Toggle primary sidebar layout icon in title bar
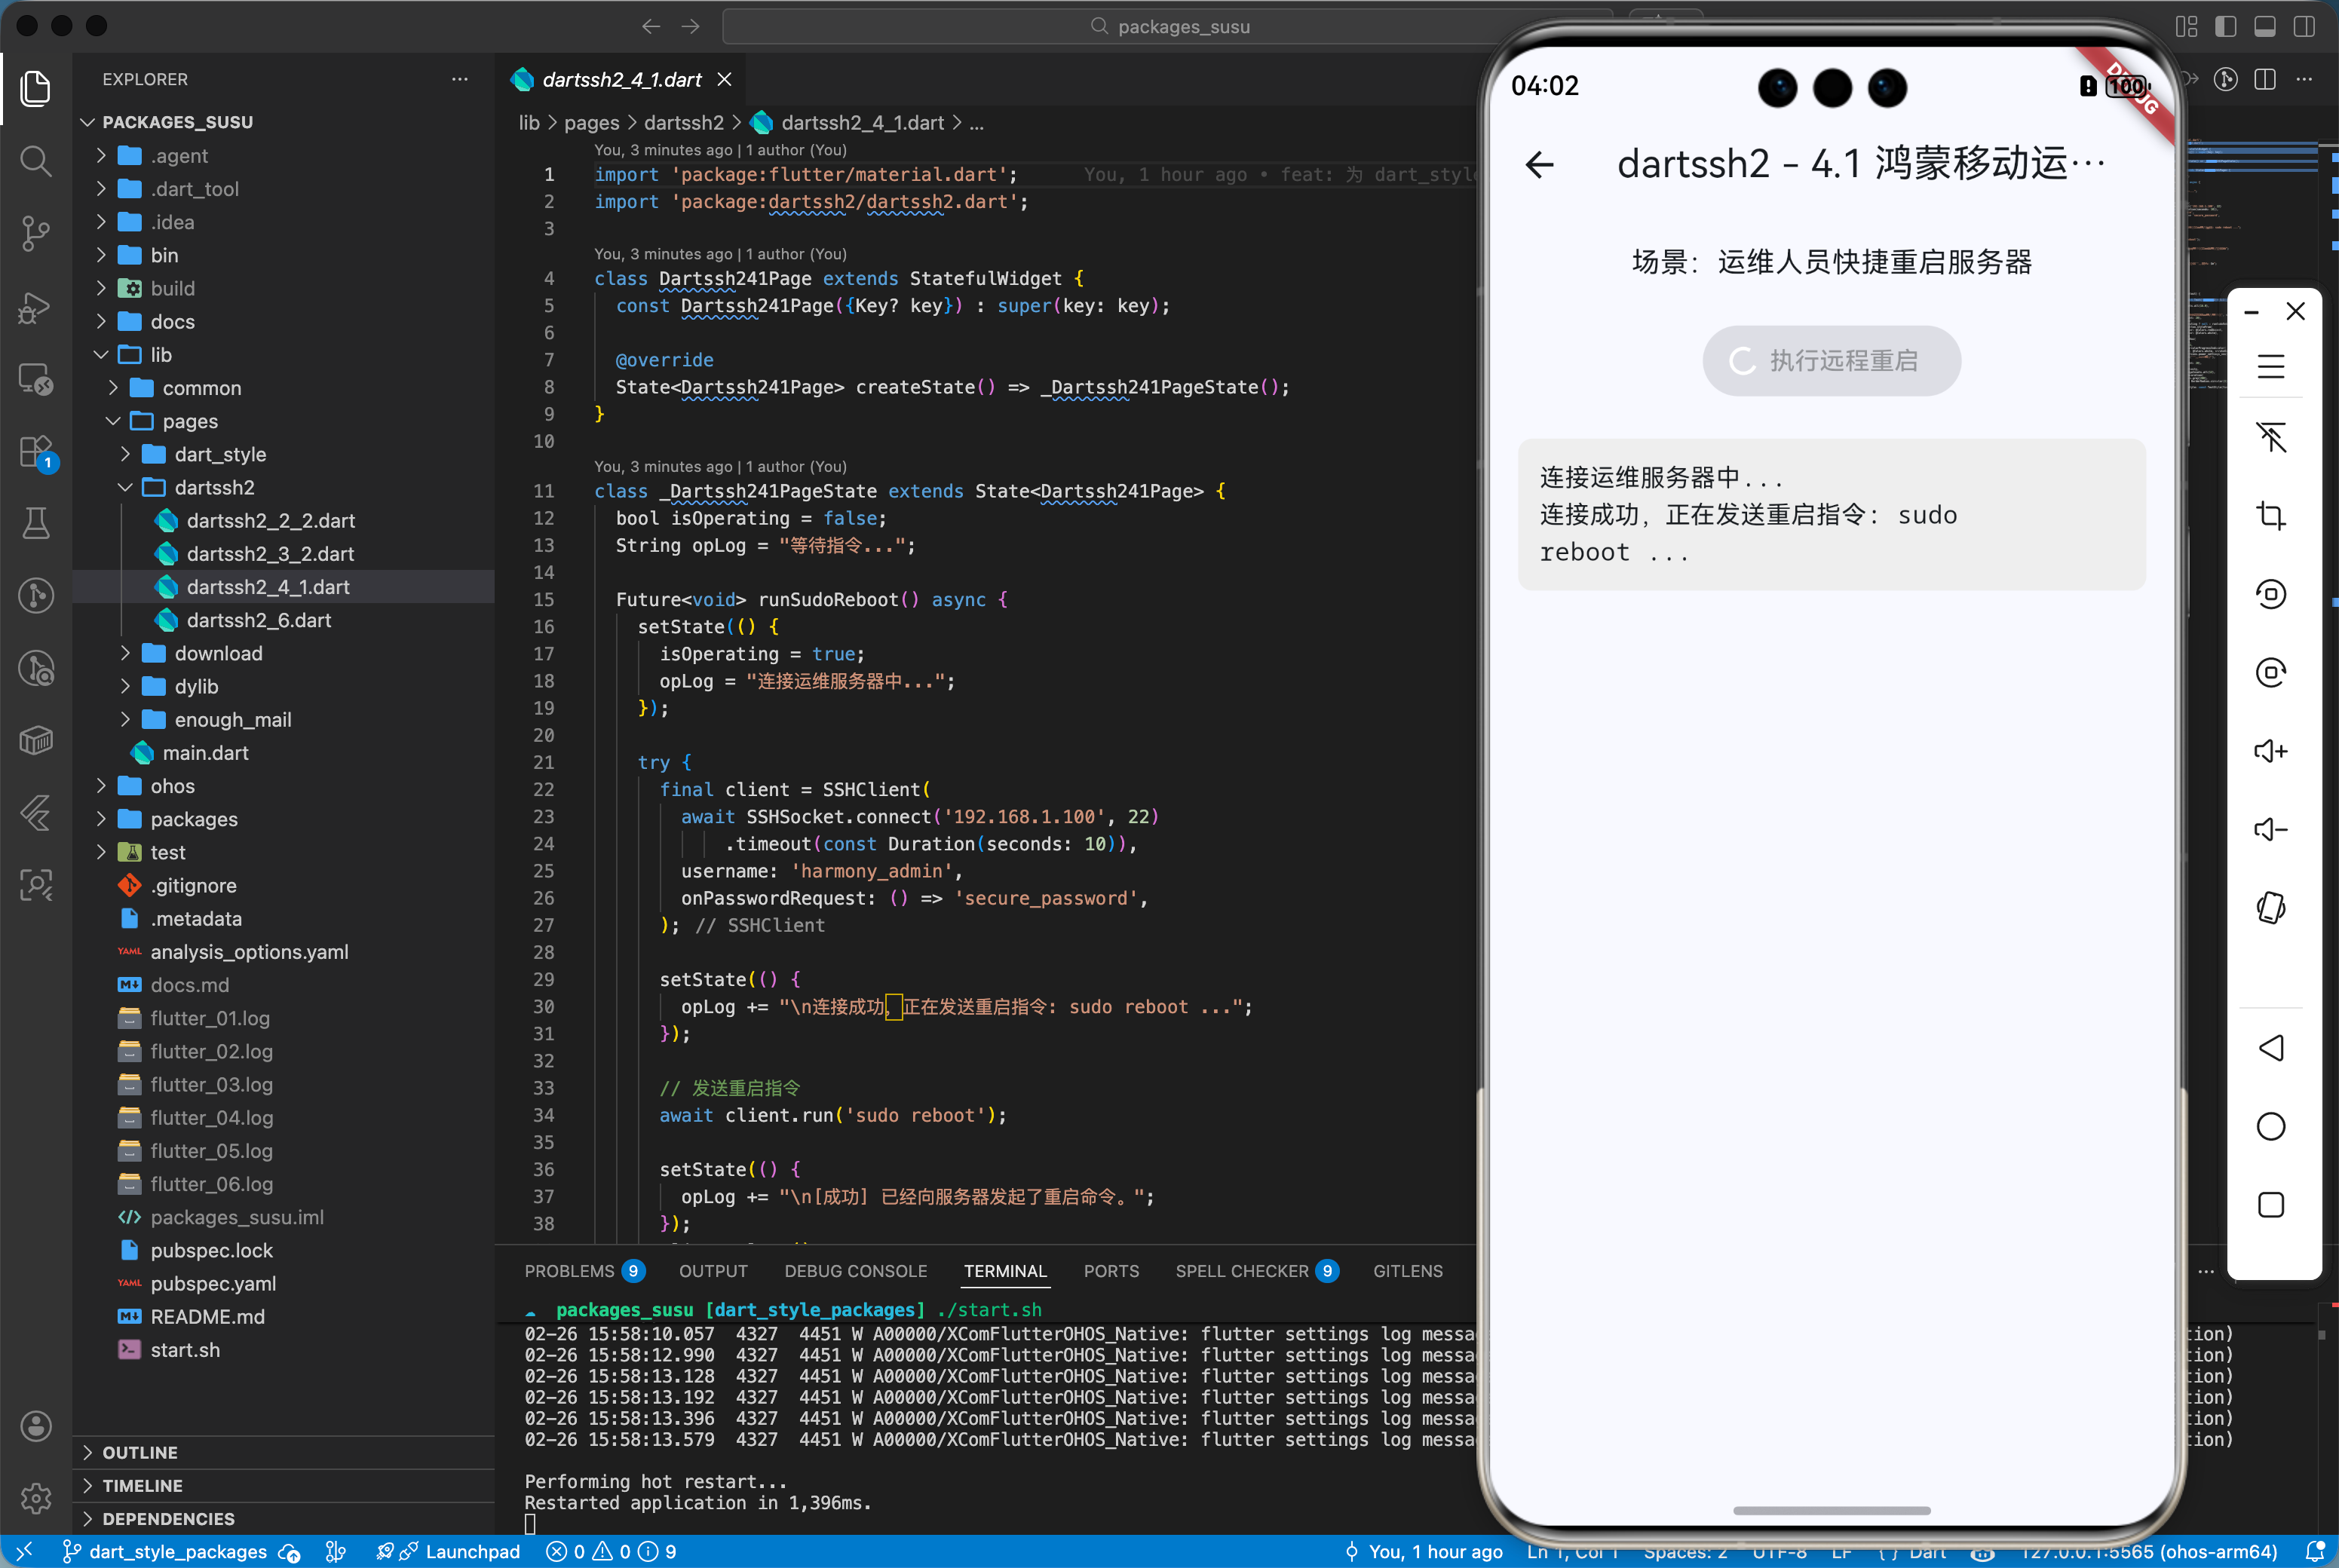2339x1568 pixels. pos(2225,27)
